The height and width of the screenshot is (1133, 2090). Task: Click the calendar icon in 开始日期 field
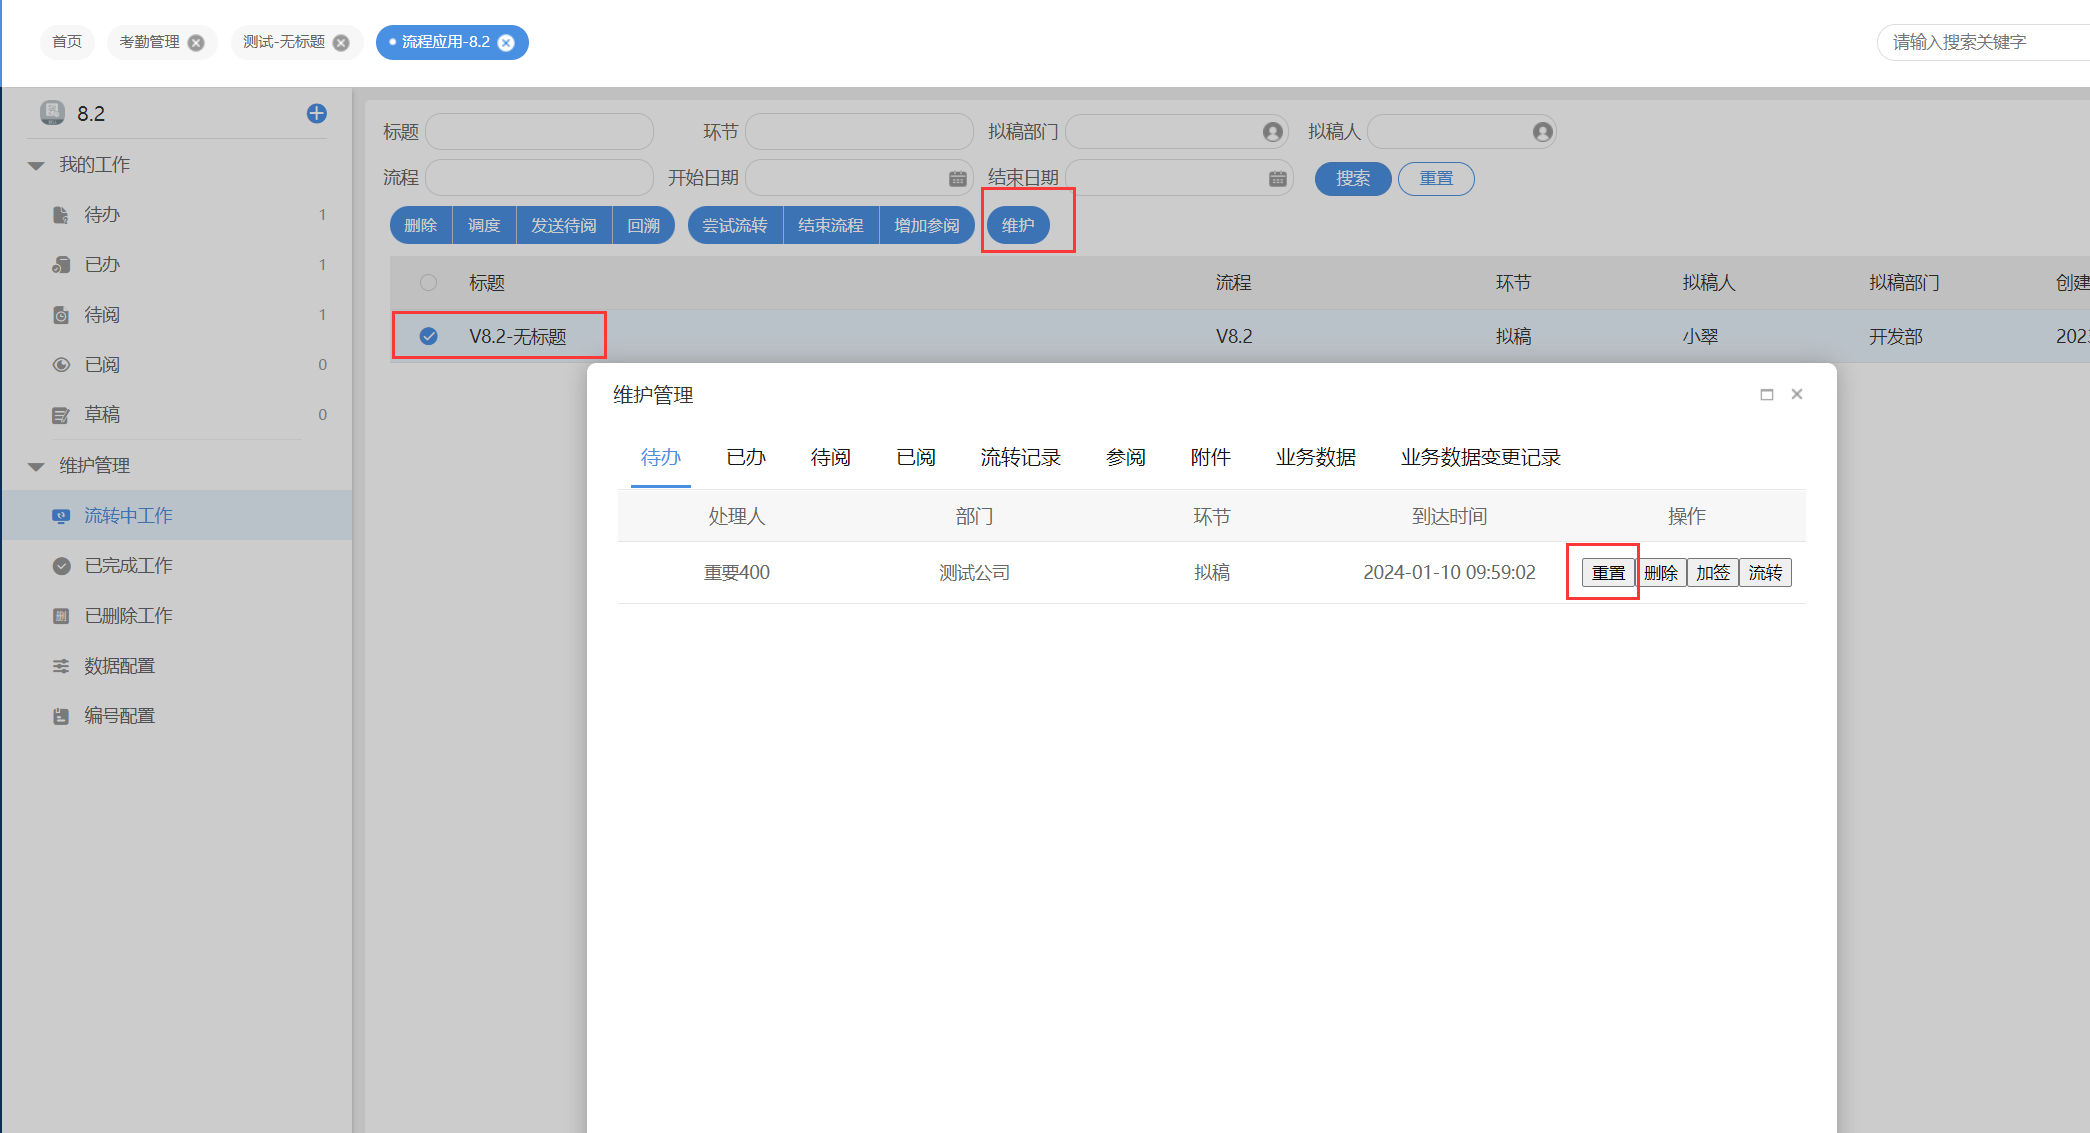click(957, 179)
